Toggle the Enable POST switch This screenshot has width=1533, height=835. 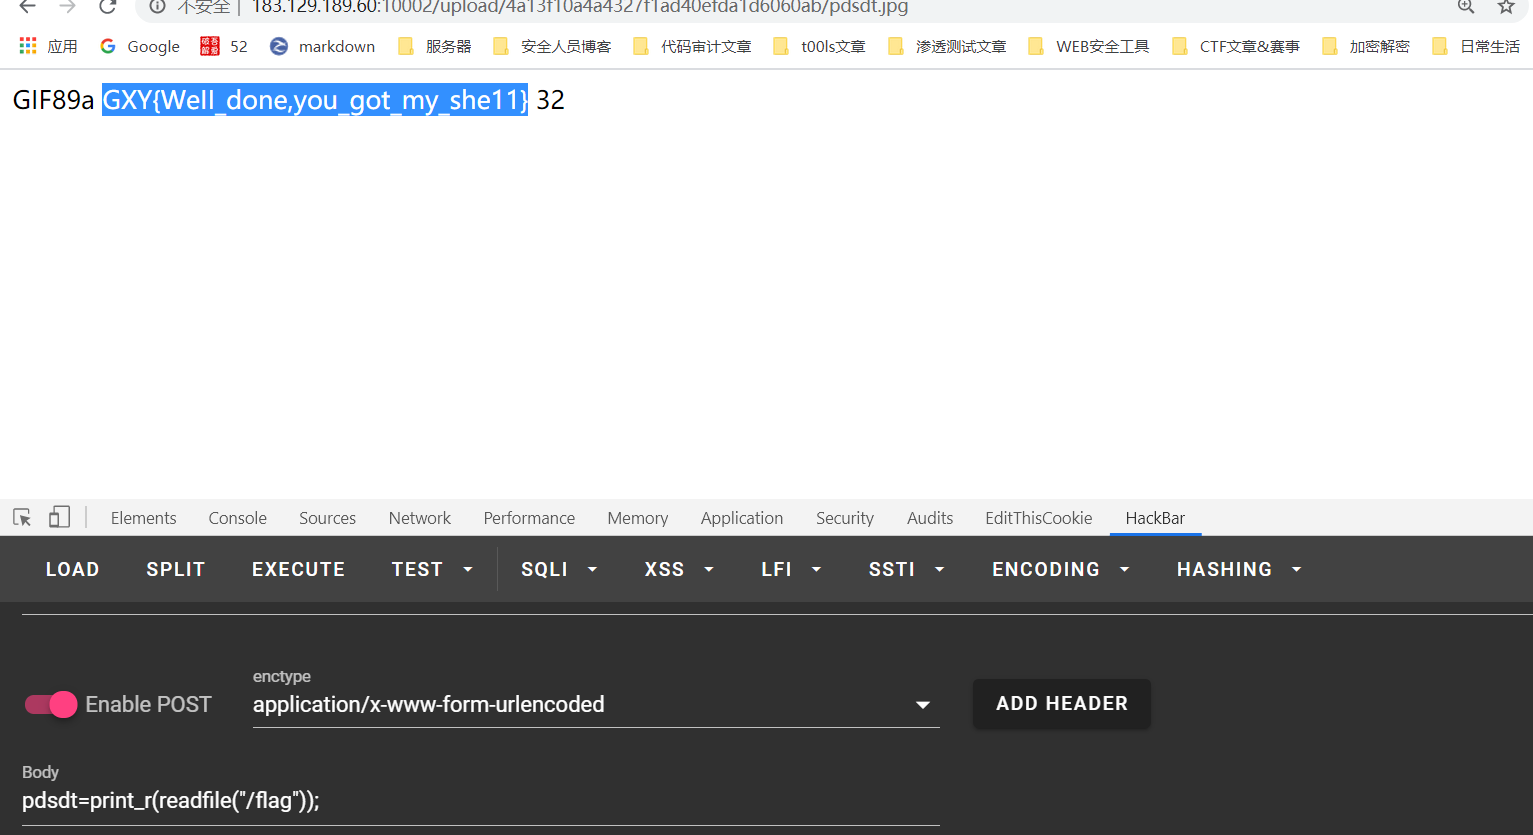51,704
